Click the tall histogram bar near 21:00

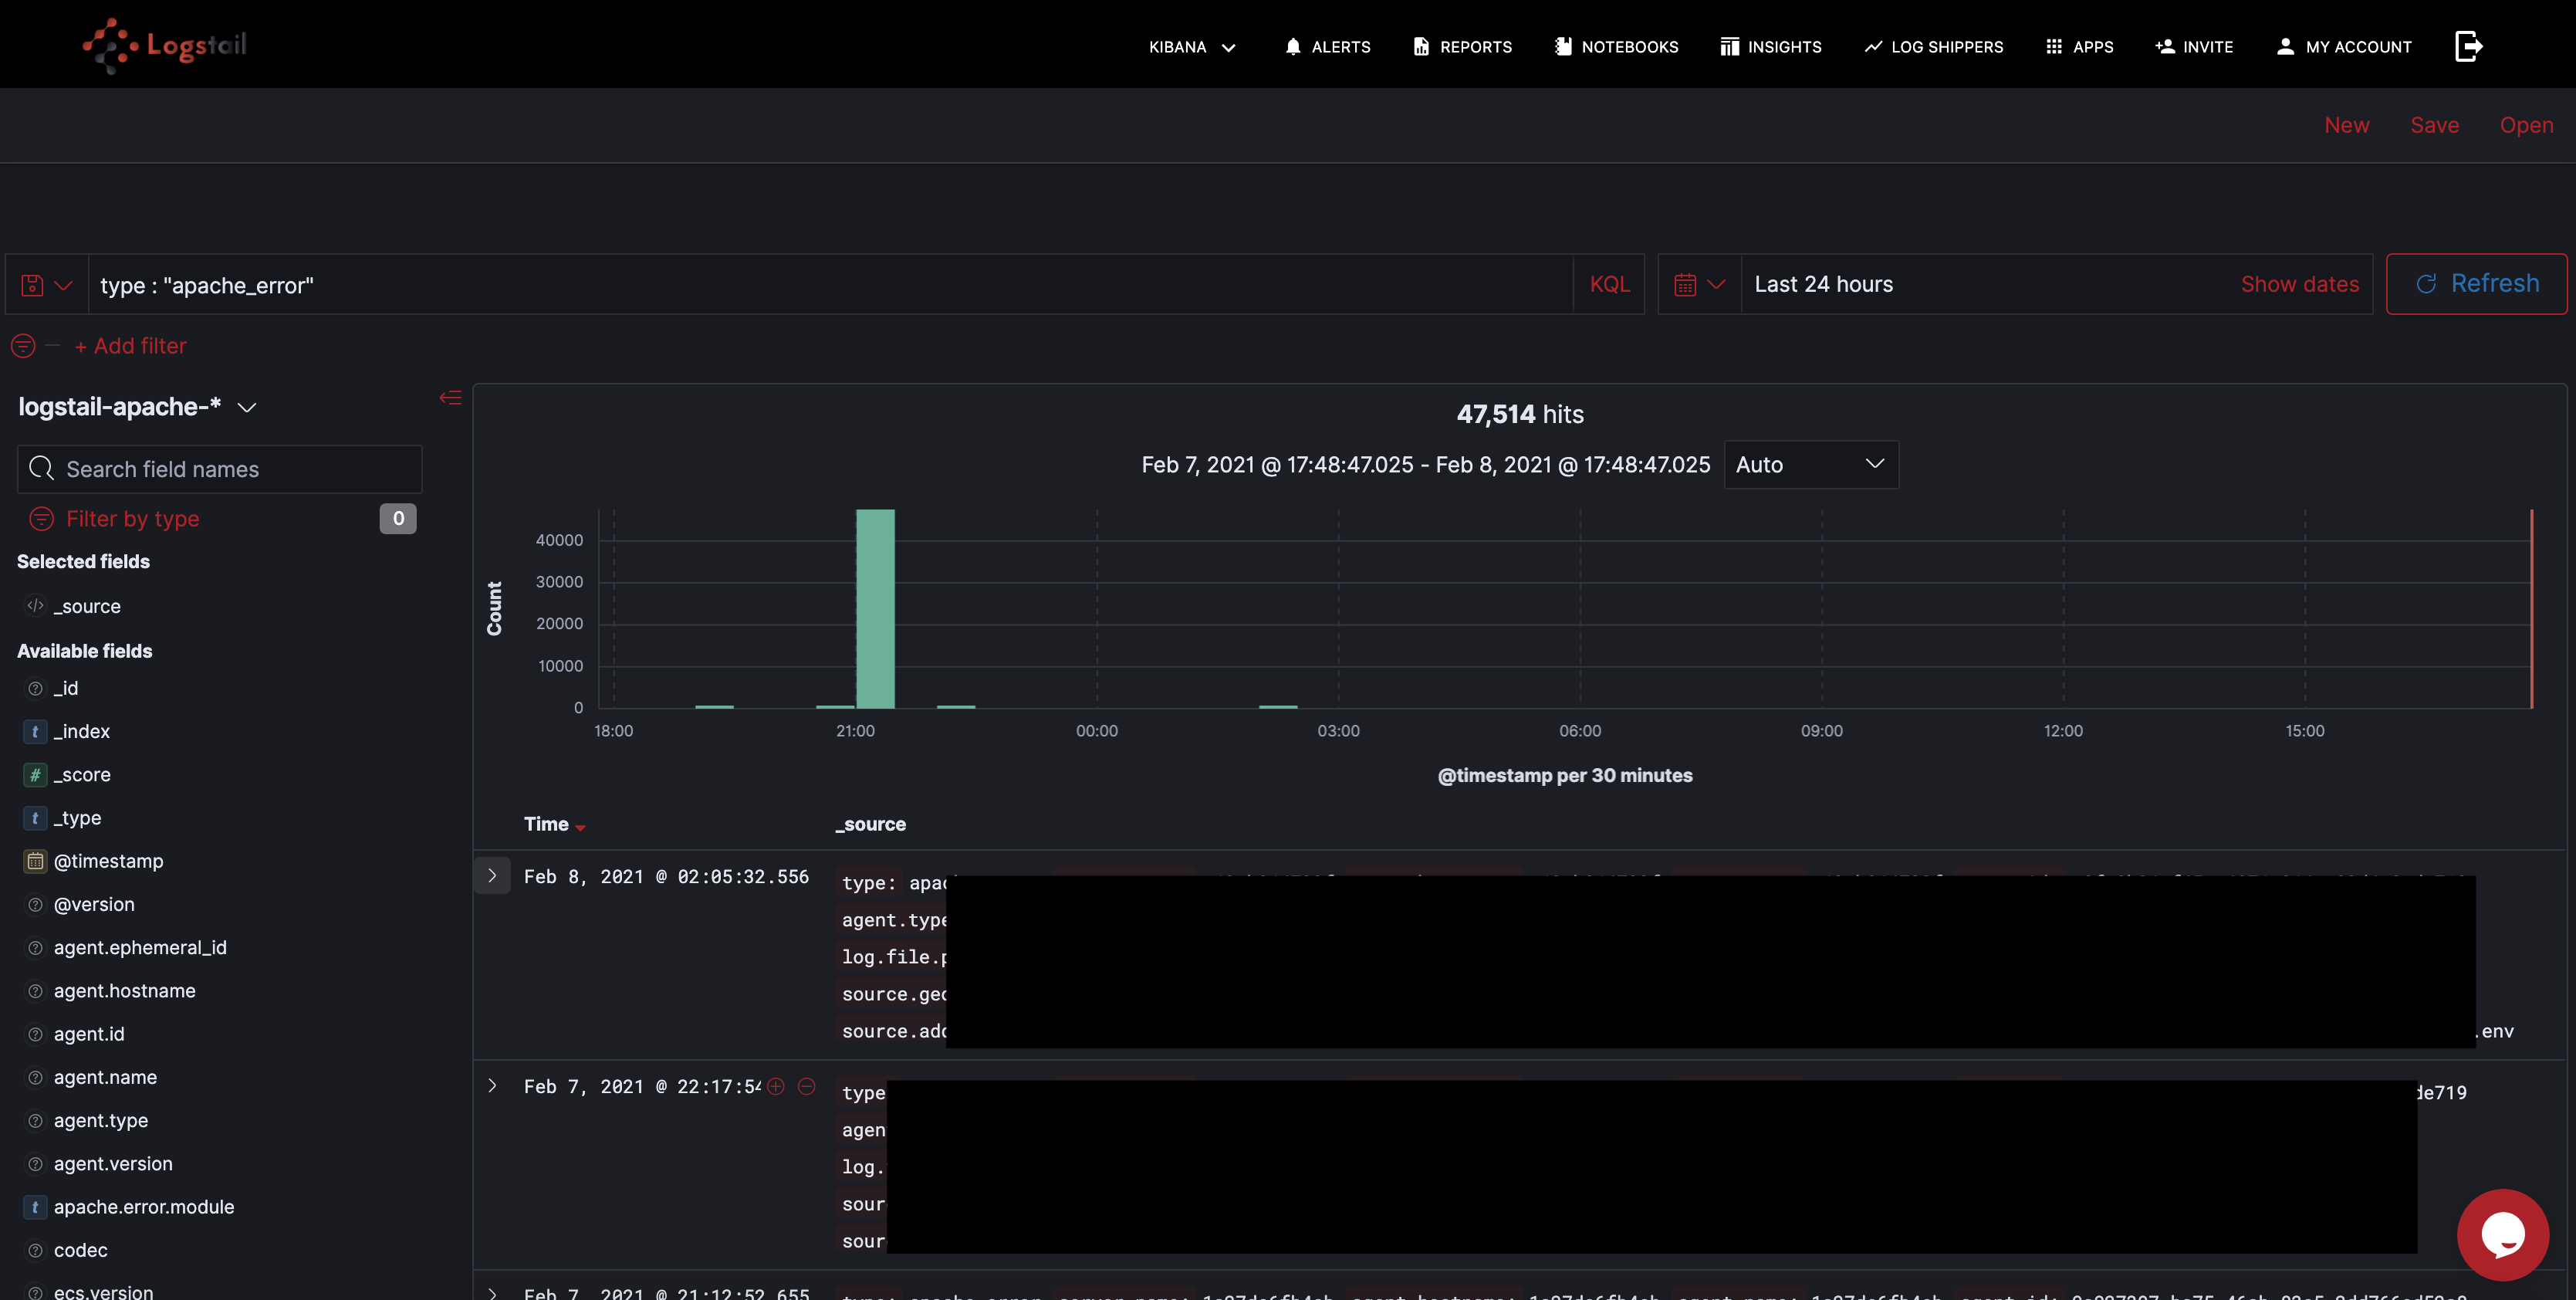(875, 608)
